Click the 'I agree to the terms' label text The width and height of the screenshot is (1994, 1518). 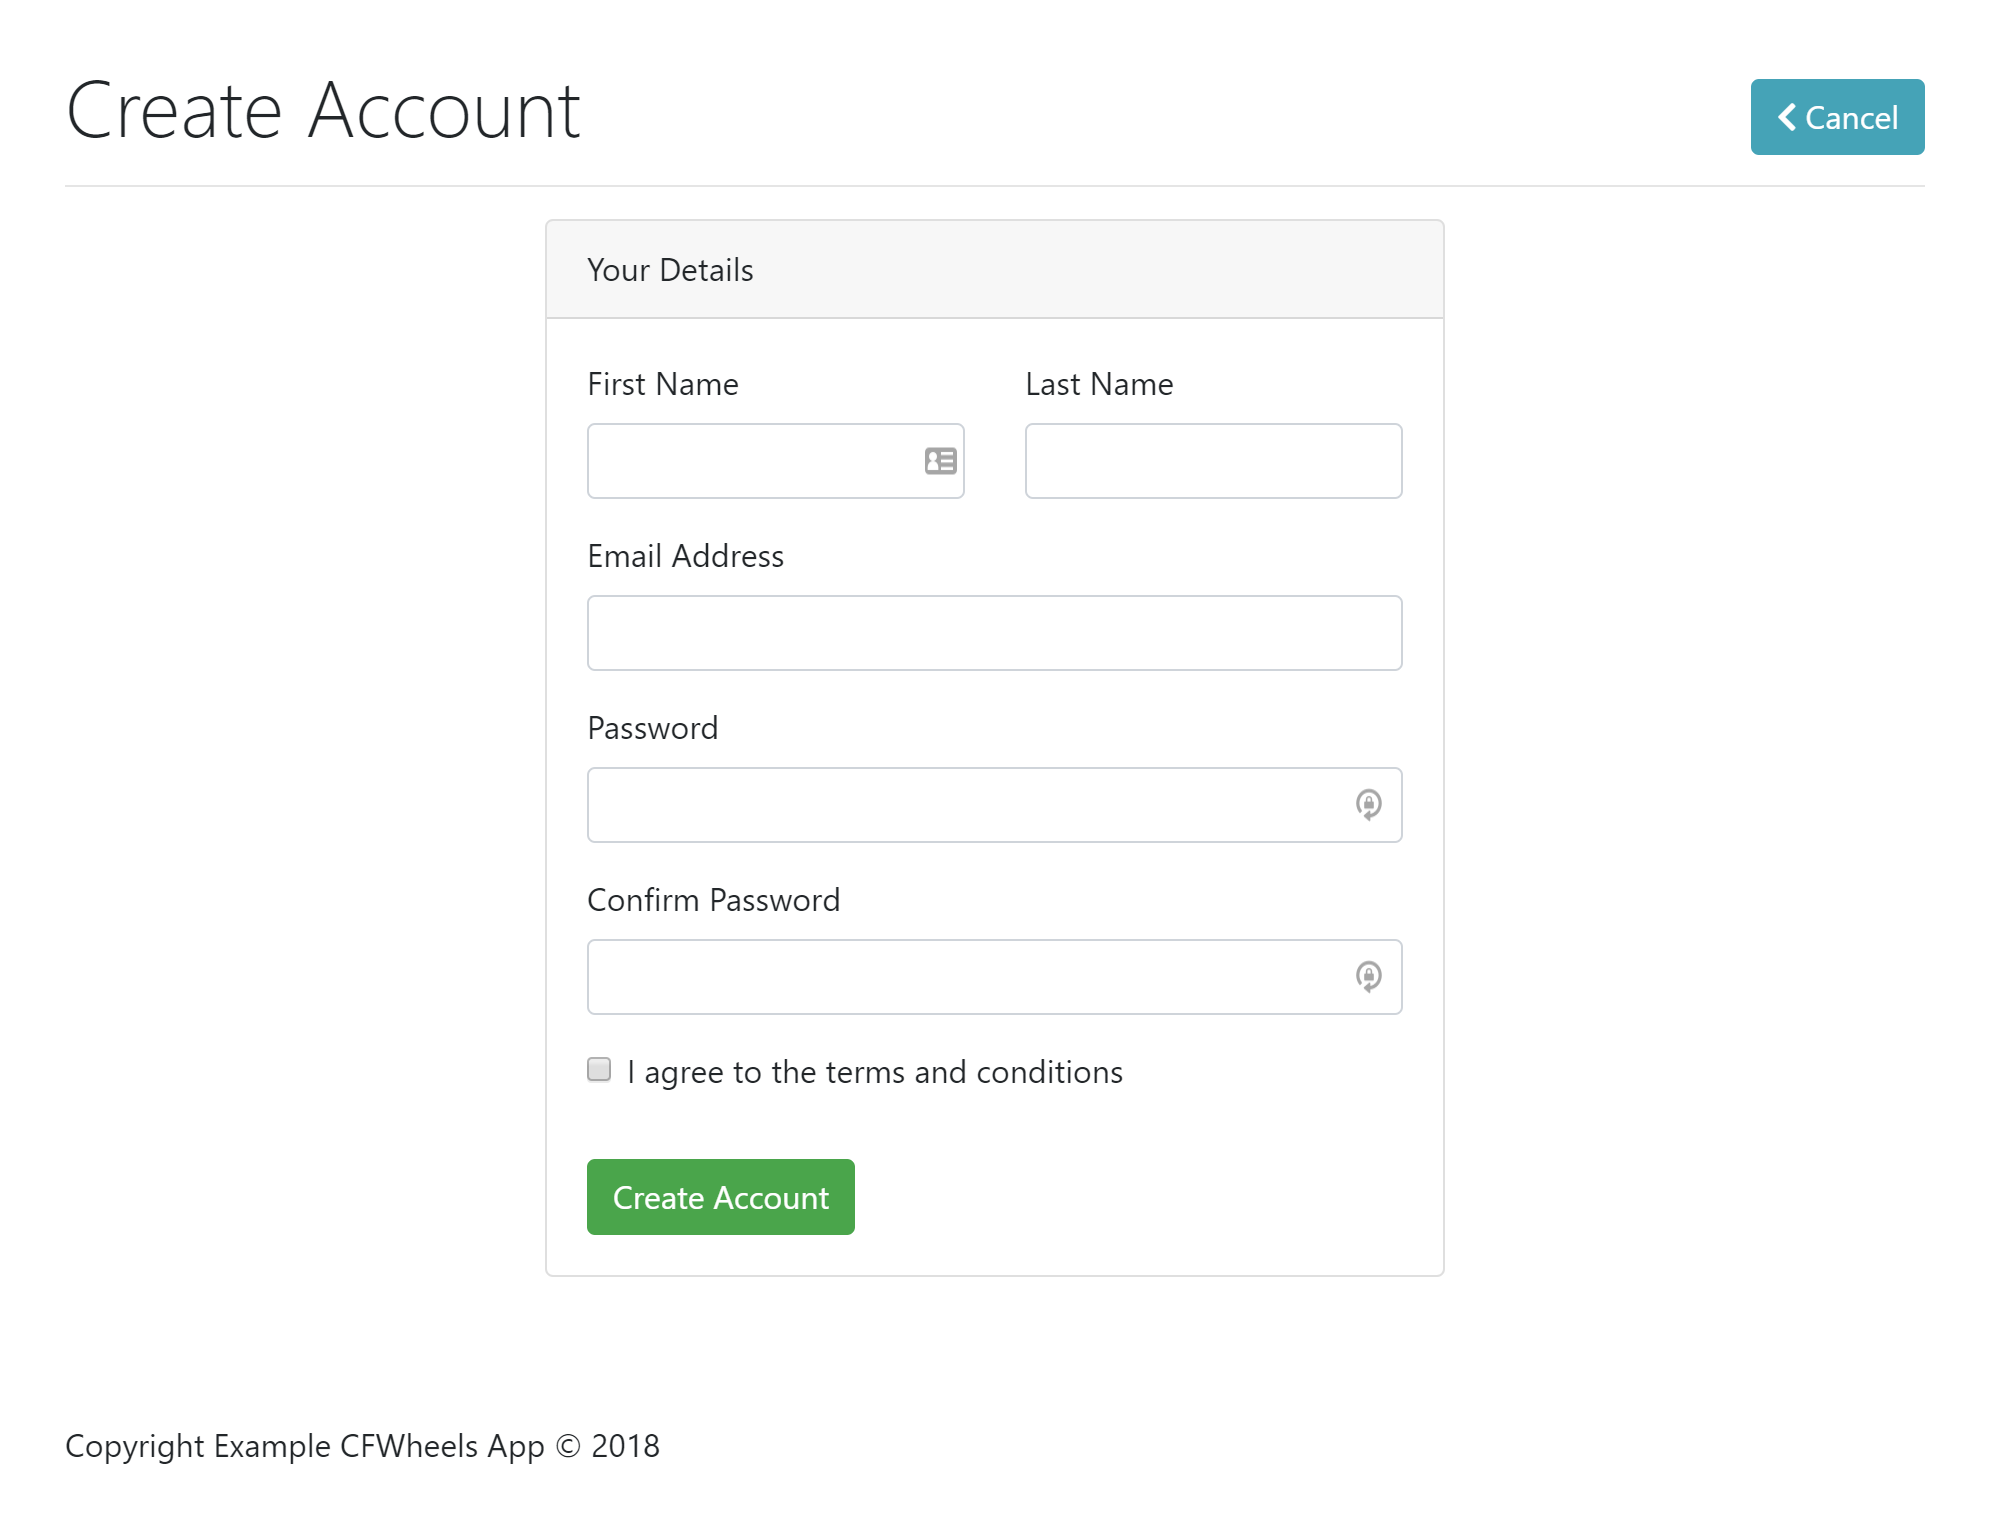click(874, 1072)
